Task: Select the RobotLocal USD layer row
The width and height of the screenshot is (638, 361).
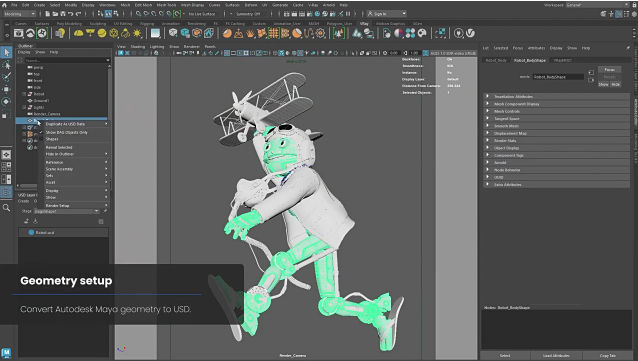Action: pos(63,232)
